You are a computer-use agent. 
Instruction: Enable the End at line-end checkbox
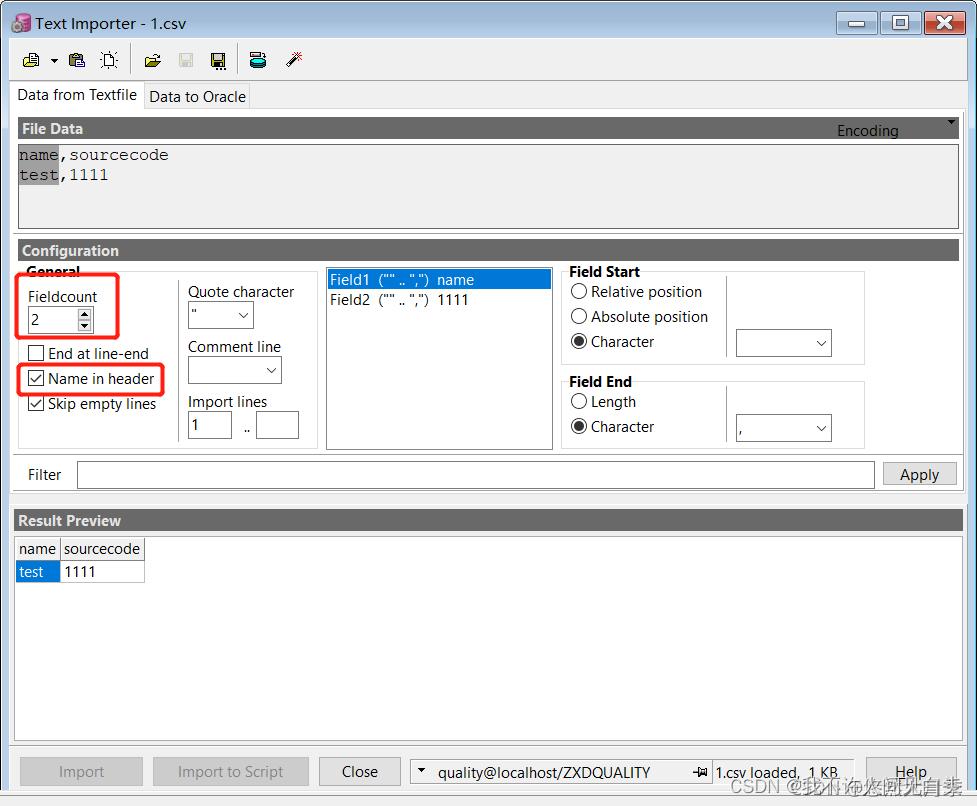coord(36,353)
